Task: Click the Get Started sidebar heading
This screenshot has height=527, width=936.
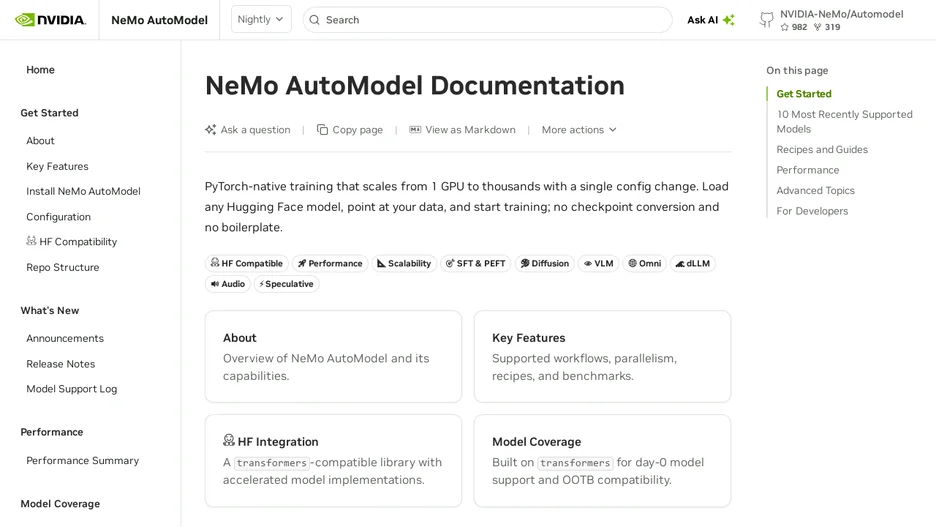Action: [x=50, y=113]
